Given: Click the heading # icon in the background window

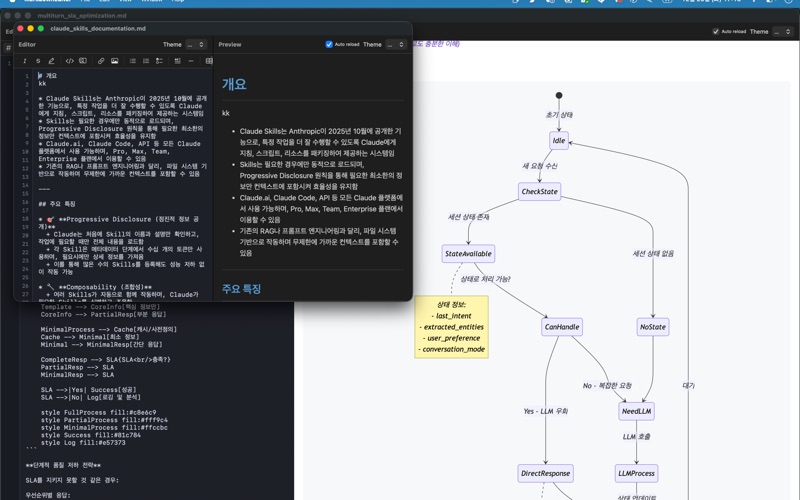Looking at the screenshot, I should (8, 47).
